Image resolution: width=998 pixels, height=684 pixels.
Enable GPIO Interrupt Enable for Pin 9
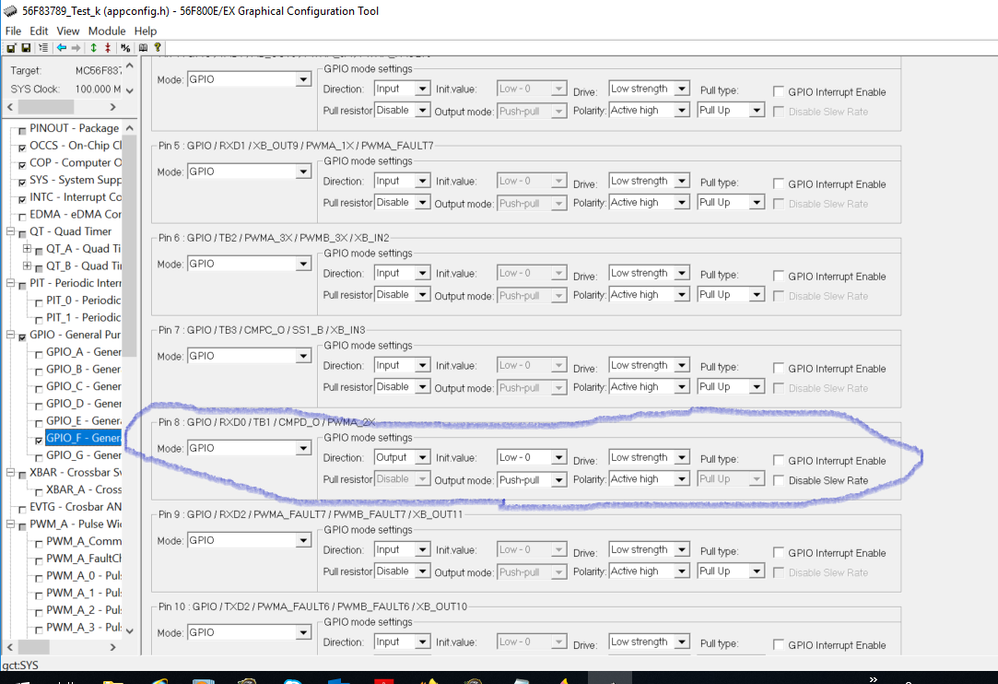(778, 552)
